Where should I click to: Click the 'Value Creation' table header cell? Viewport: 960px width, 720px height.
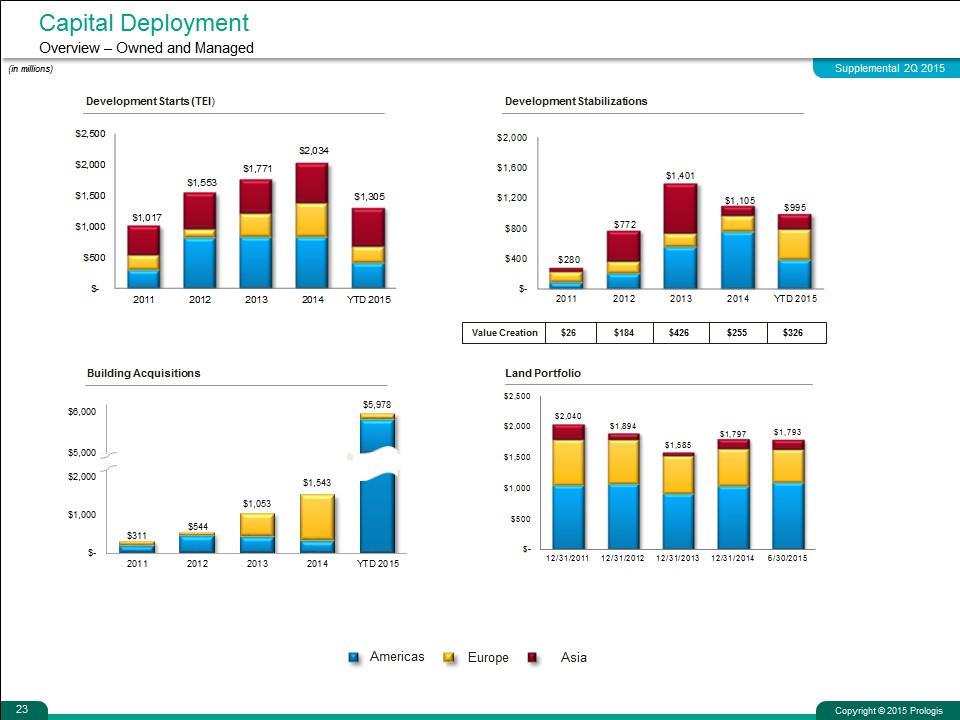click(504, 332)
